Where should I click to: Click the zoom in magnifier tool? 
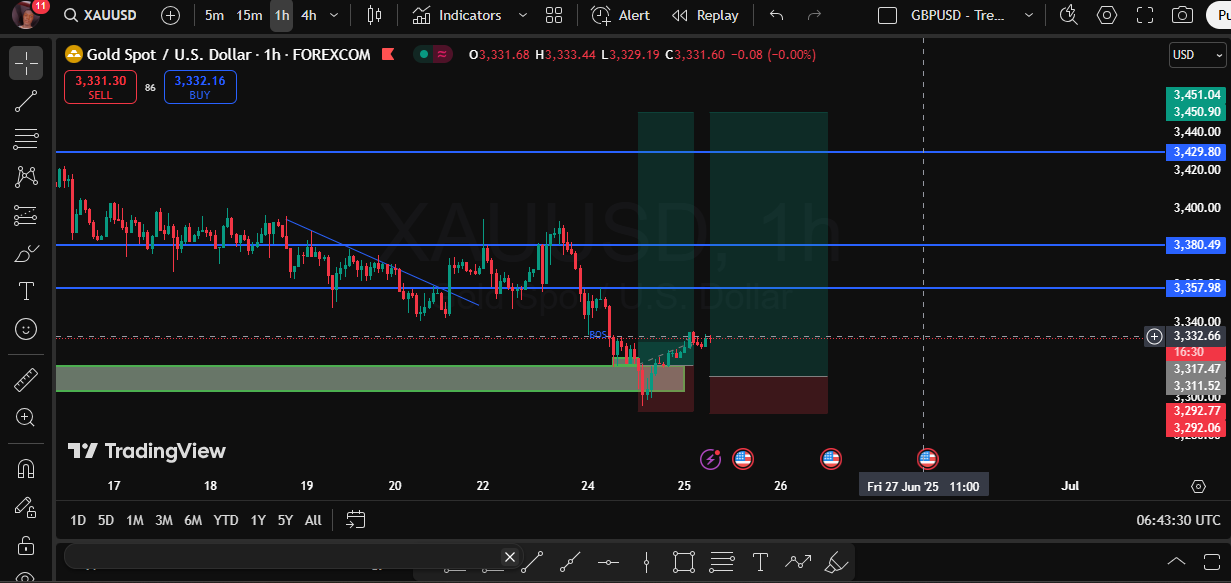click(x=26, y=418)
